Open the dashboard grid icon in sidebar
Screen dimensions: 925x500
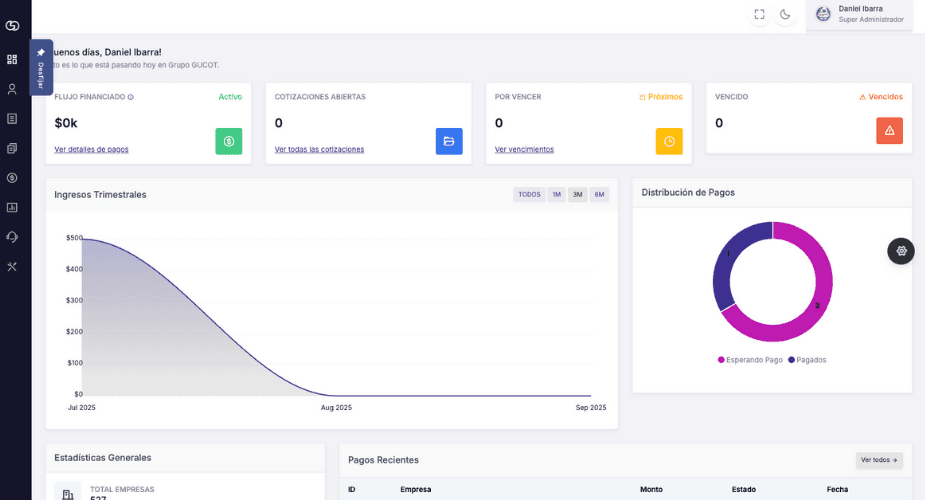coord(12,59)
